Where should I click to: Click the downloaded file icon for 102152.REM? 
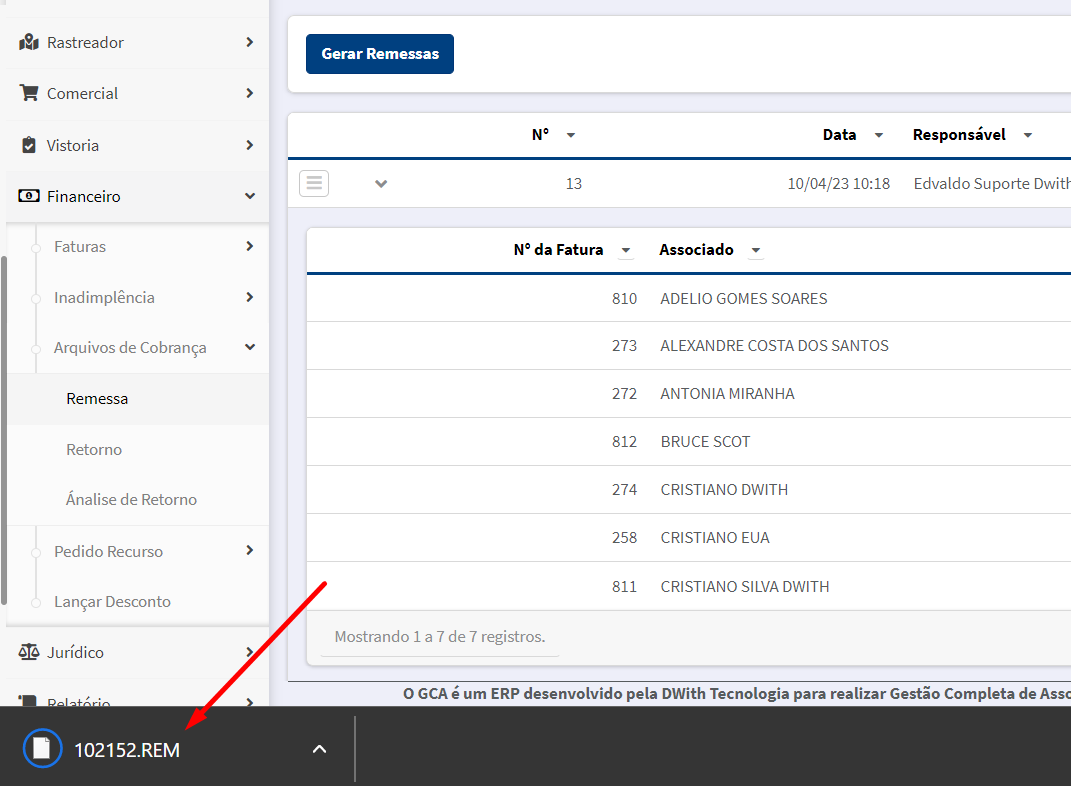coord(42,748)
